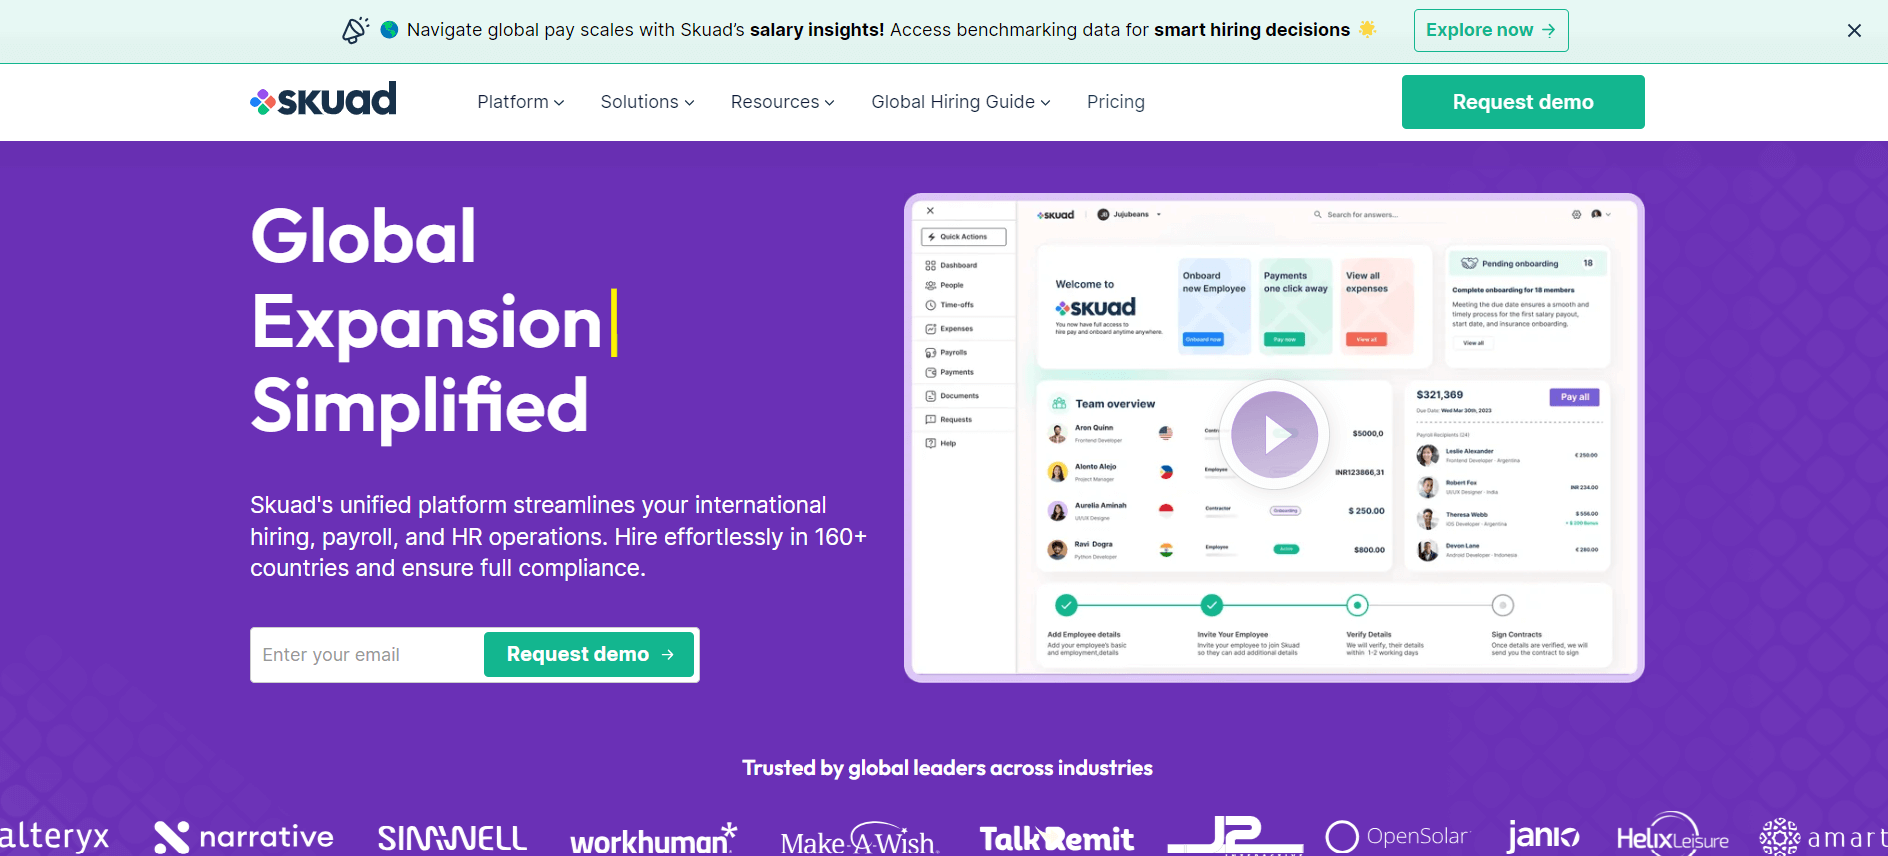Click the Skuad logo in header
Image resolution: width=1888 pixels, height=856 pixels.
click(x=323, y=100)
